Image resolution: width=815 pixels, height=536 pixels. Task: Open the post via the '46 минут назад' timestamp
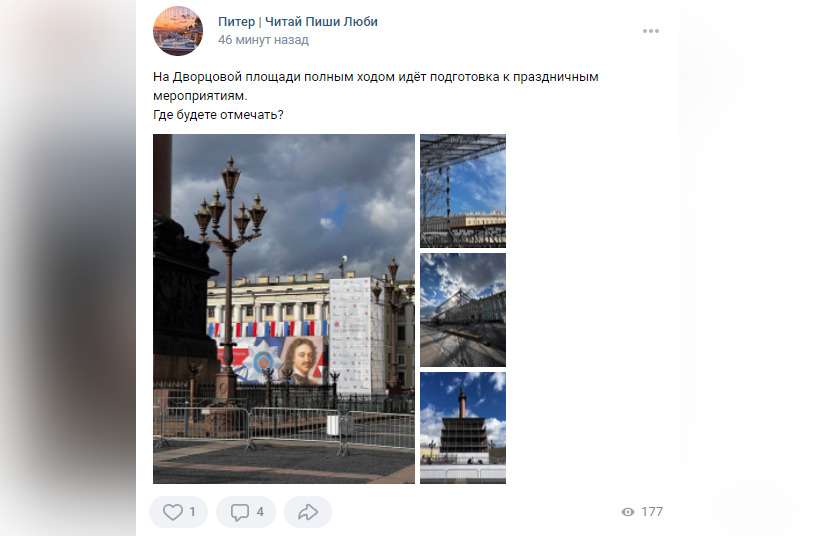(x=264, y=40)
